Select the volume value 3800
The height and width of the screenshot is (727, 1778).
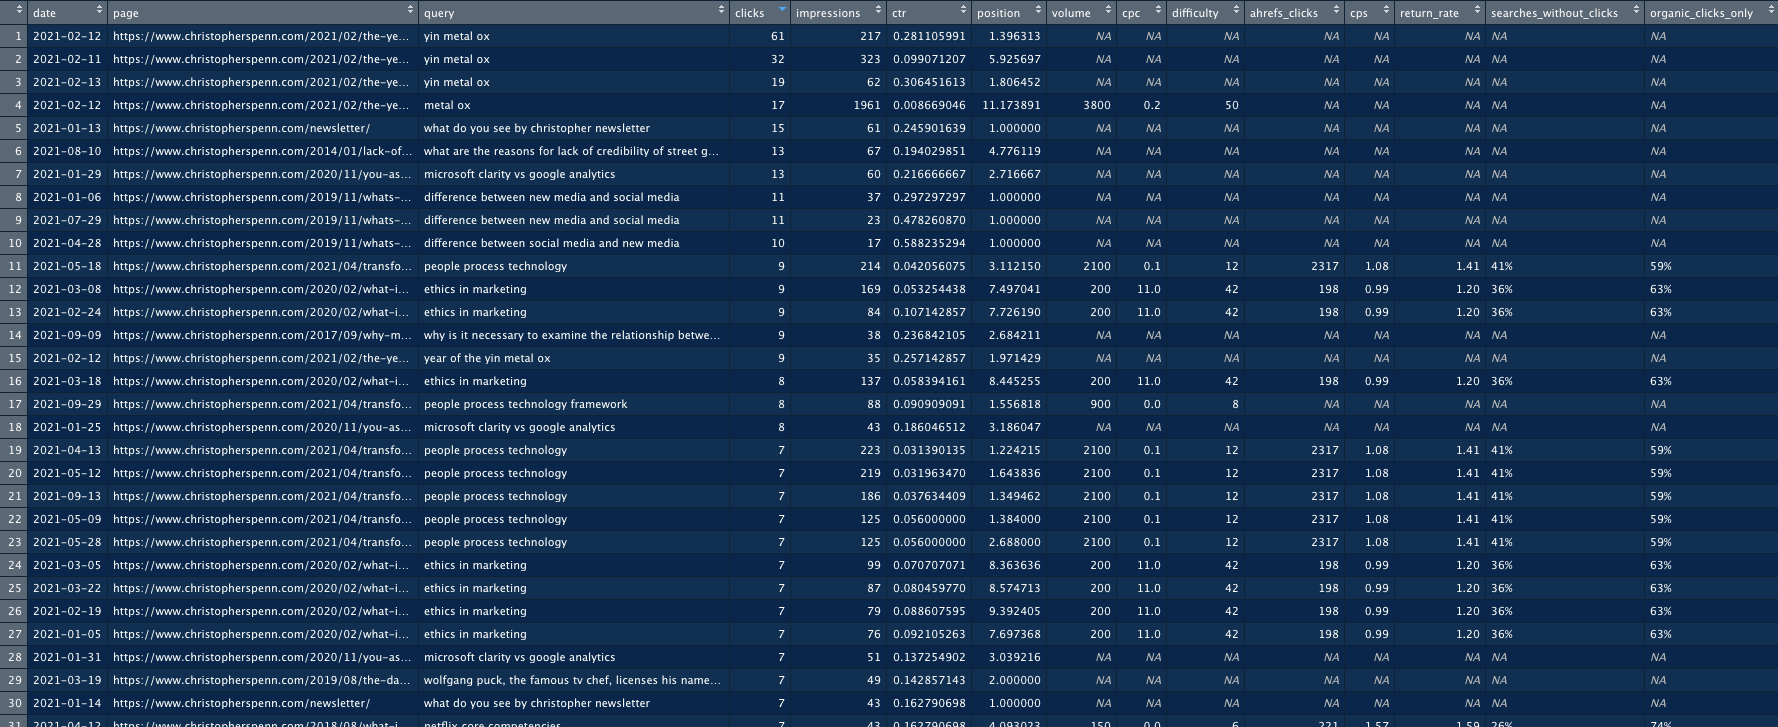(1097, 105)
